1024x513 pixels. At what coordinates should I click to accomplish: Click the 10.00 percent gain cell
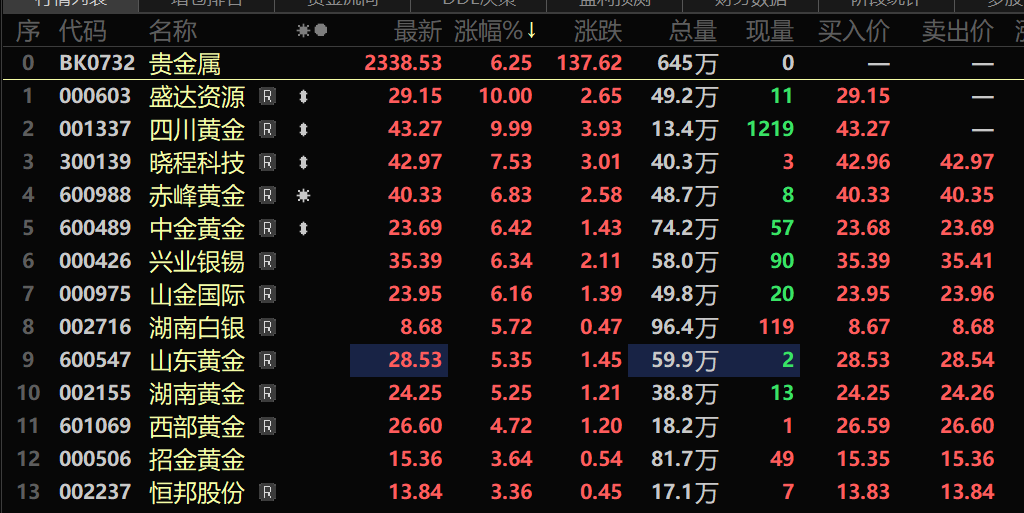tap(505, 97)
